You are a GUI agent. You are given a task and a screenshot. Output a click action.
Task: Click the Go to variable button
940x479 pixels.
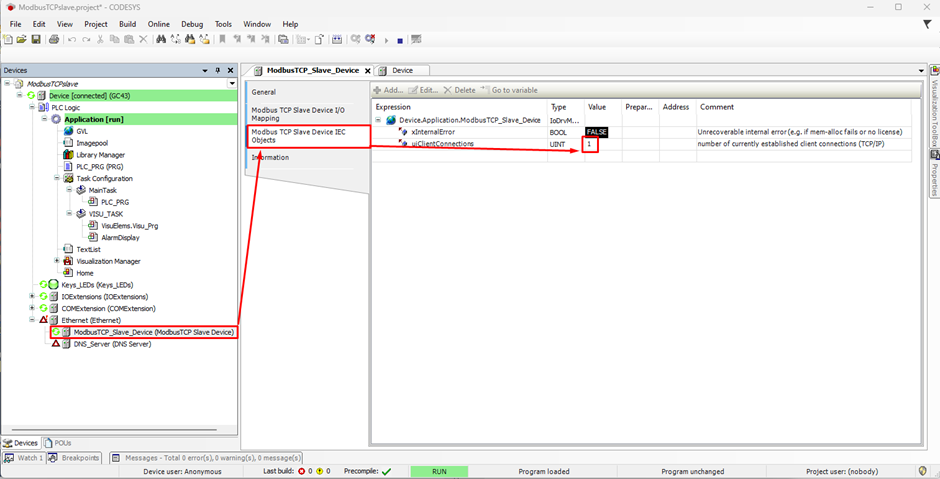513,90
